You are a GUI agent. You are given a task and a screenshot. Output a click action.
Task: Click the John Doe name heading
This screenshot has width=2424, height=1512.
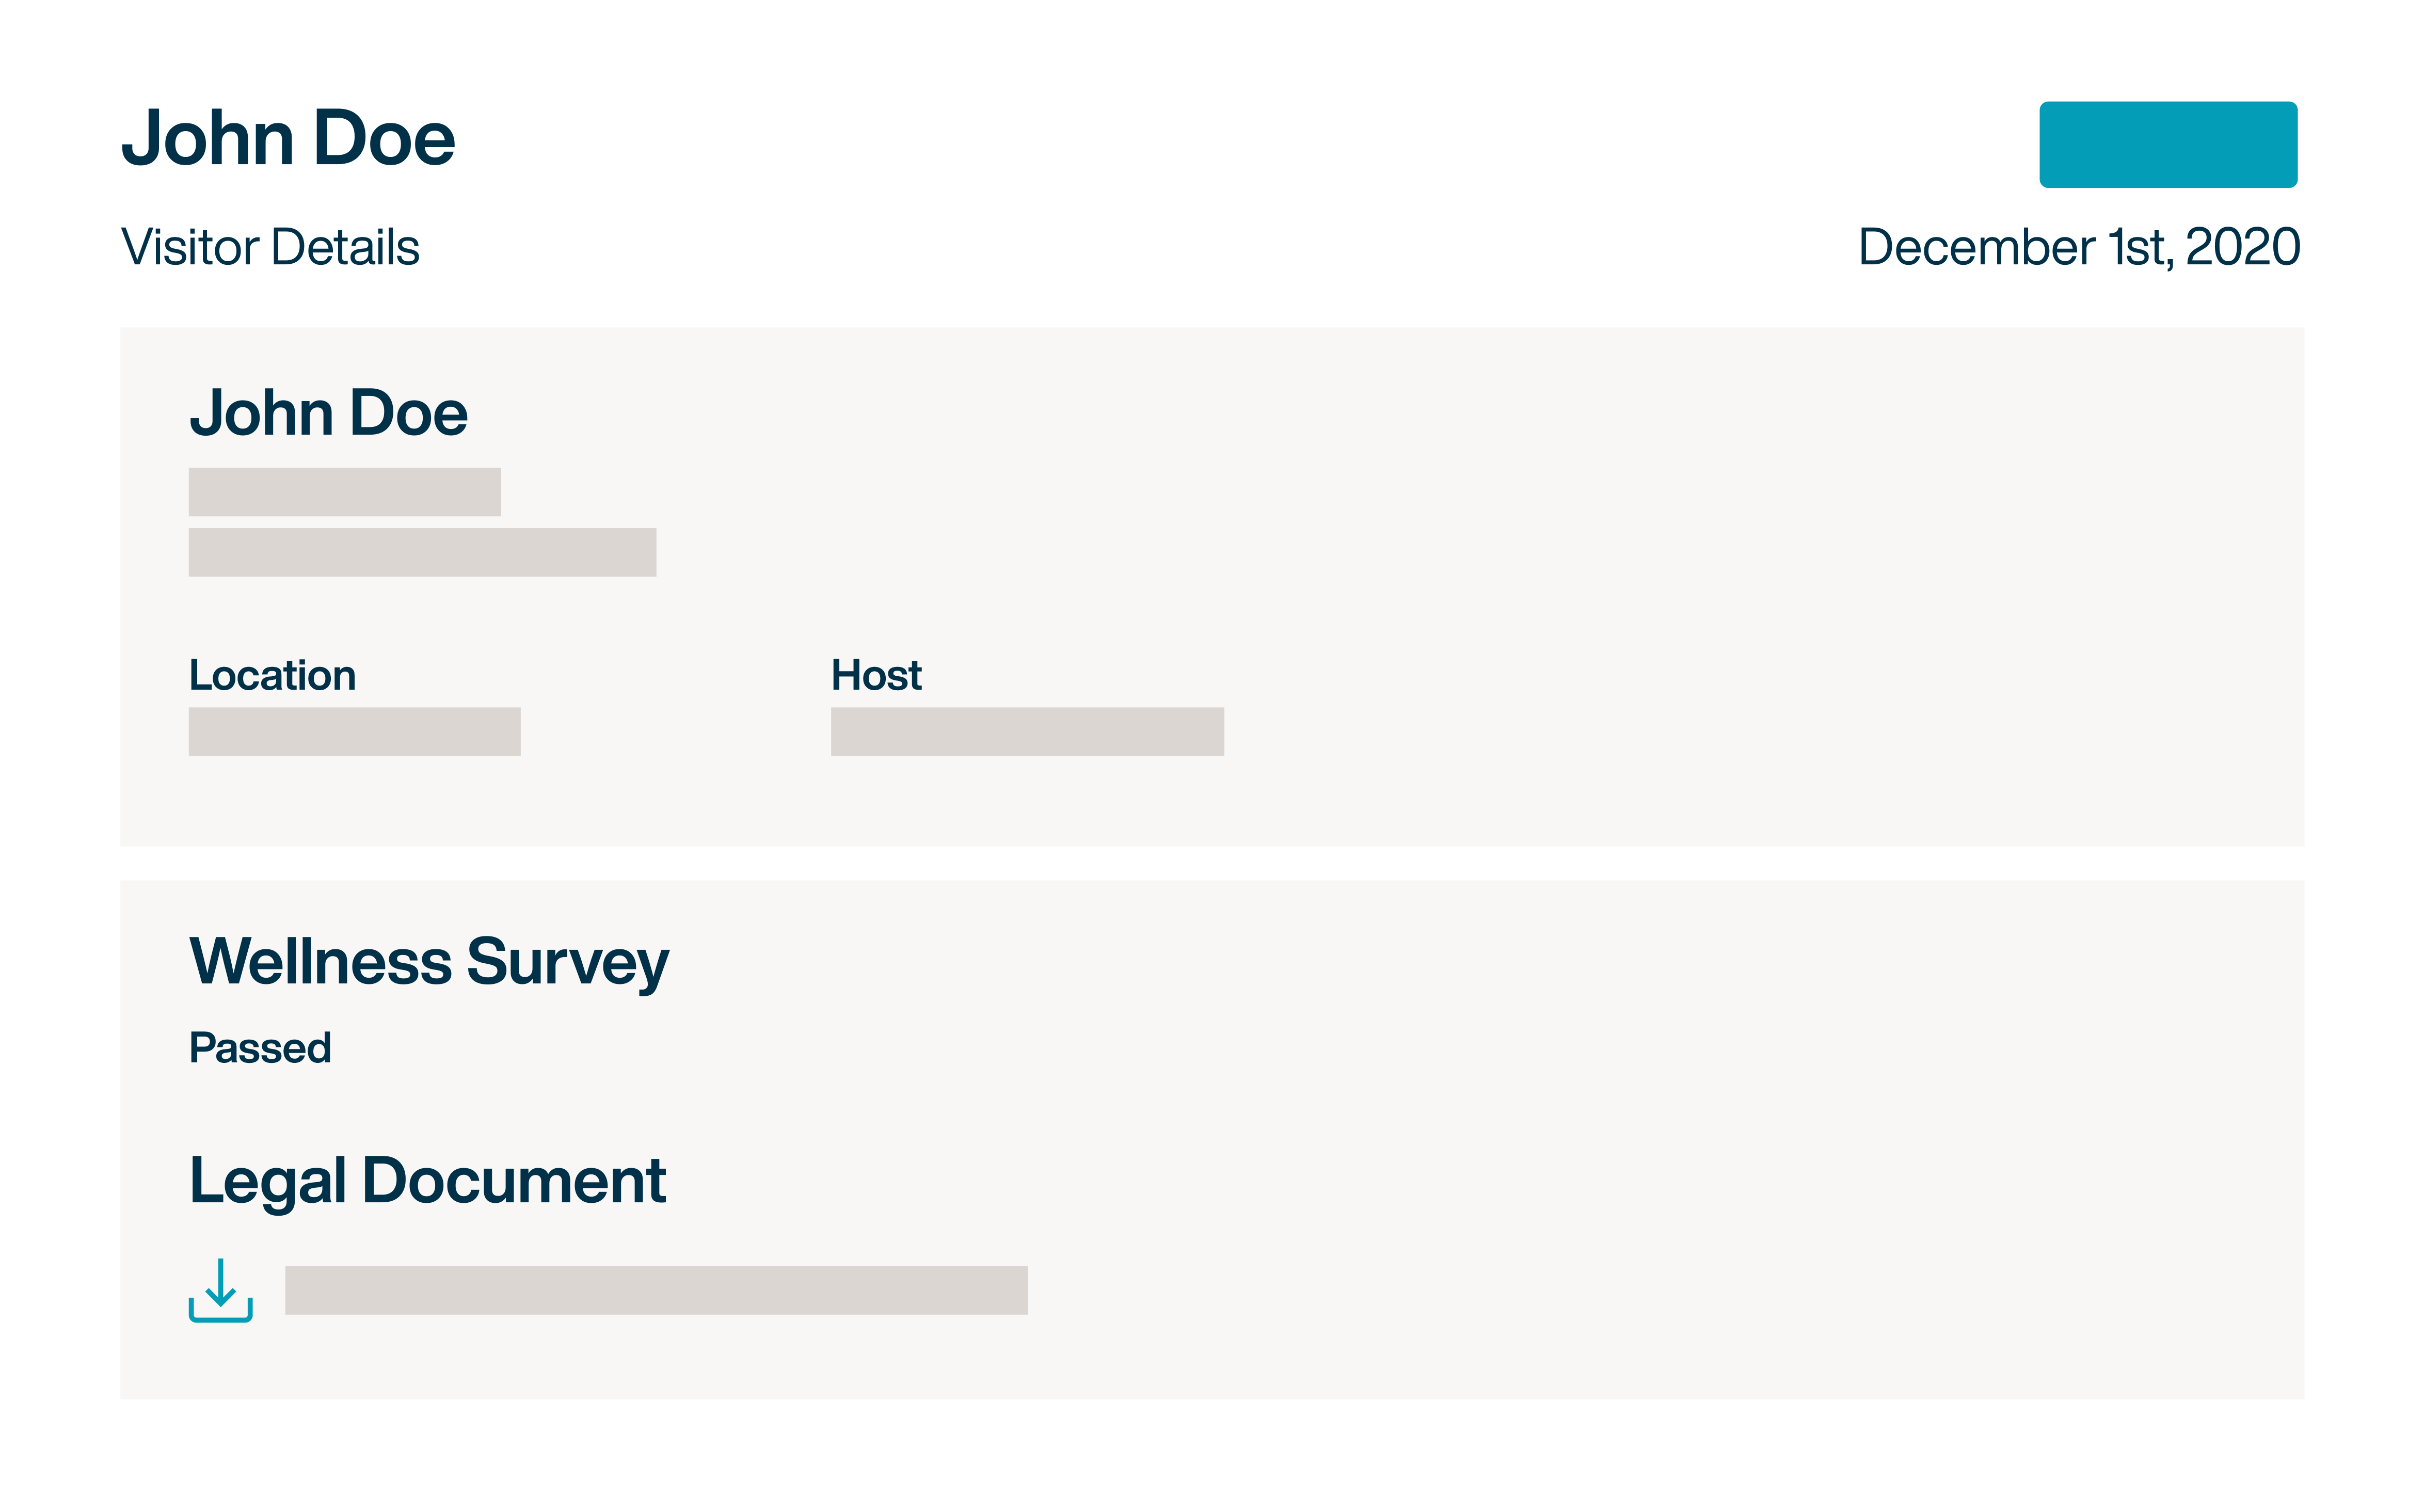(288, 138)
